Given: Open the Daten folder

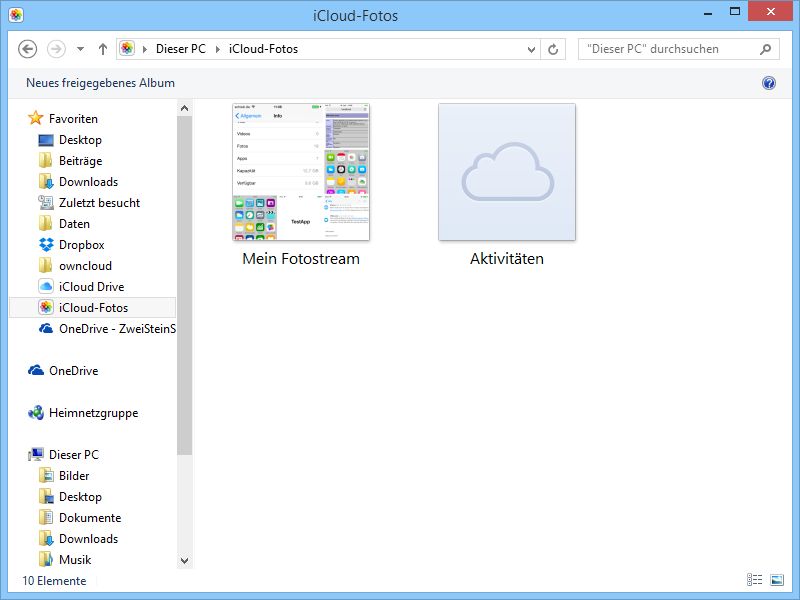Looking at the screenshot, I should pyautogui.click(x=74, y=223).
